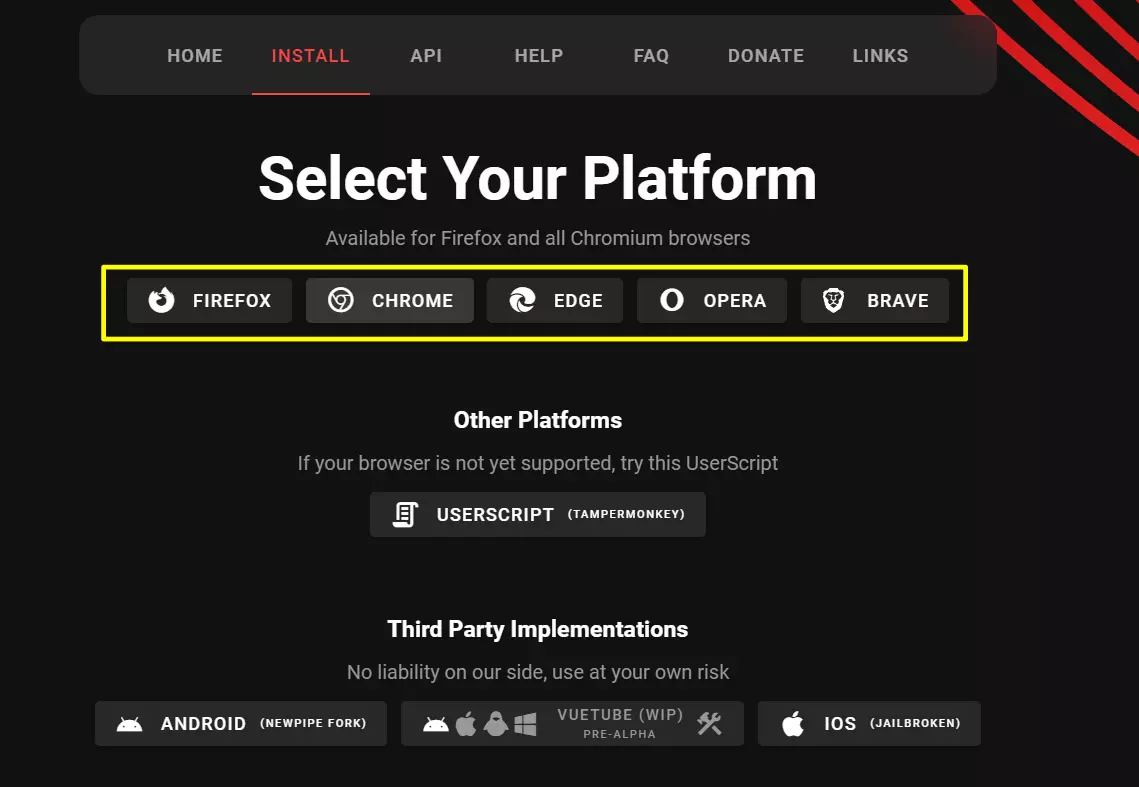Image resolution: width=1139 pixels, height=787 pixels.
Task: Go to the Home tab
Action: (195, 56)
